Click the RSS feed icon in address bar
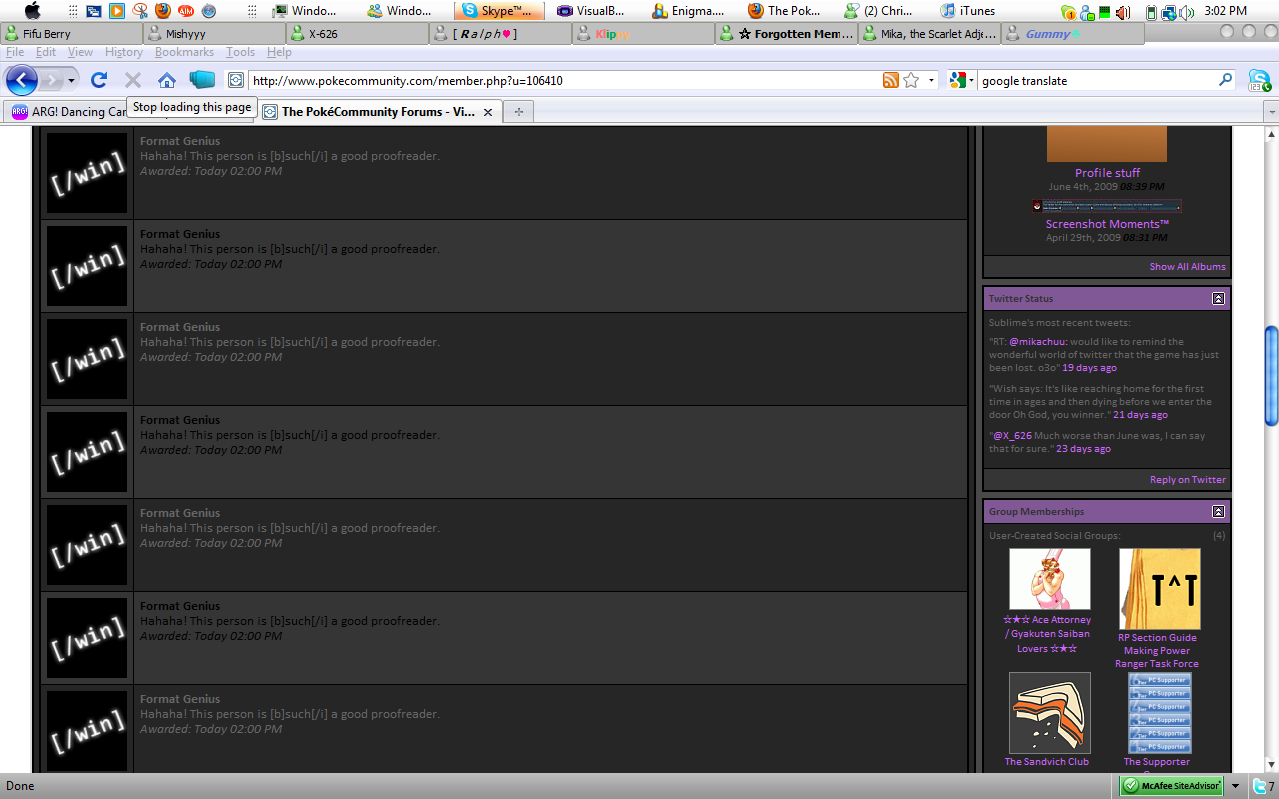 [x=890, y=80]
